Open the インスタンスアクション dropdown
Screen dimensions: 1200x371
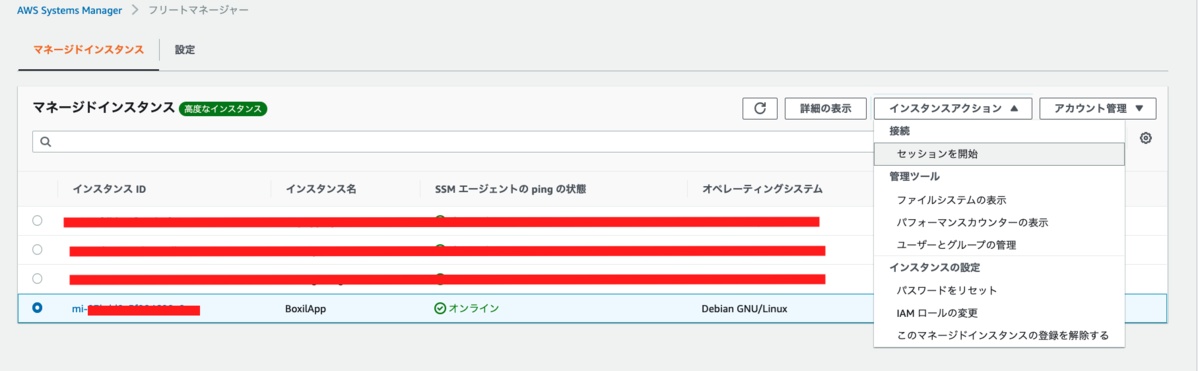[953, 108]
